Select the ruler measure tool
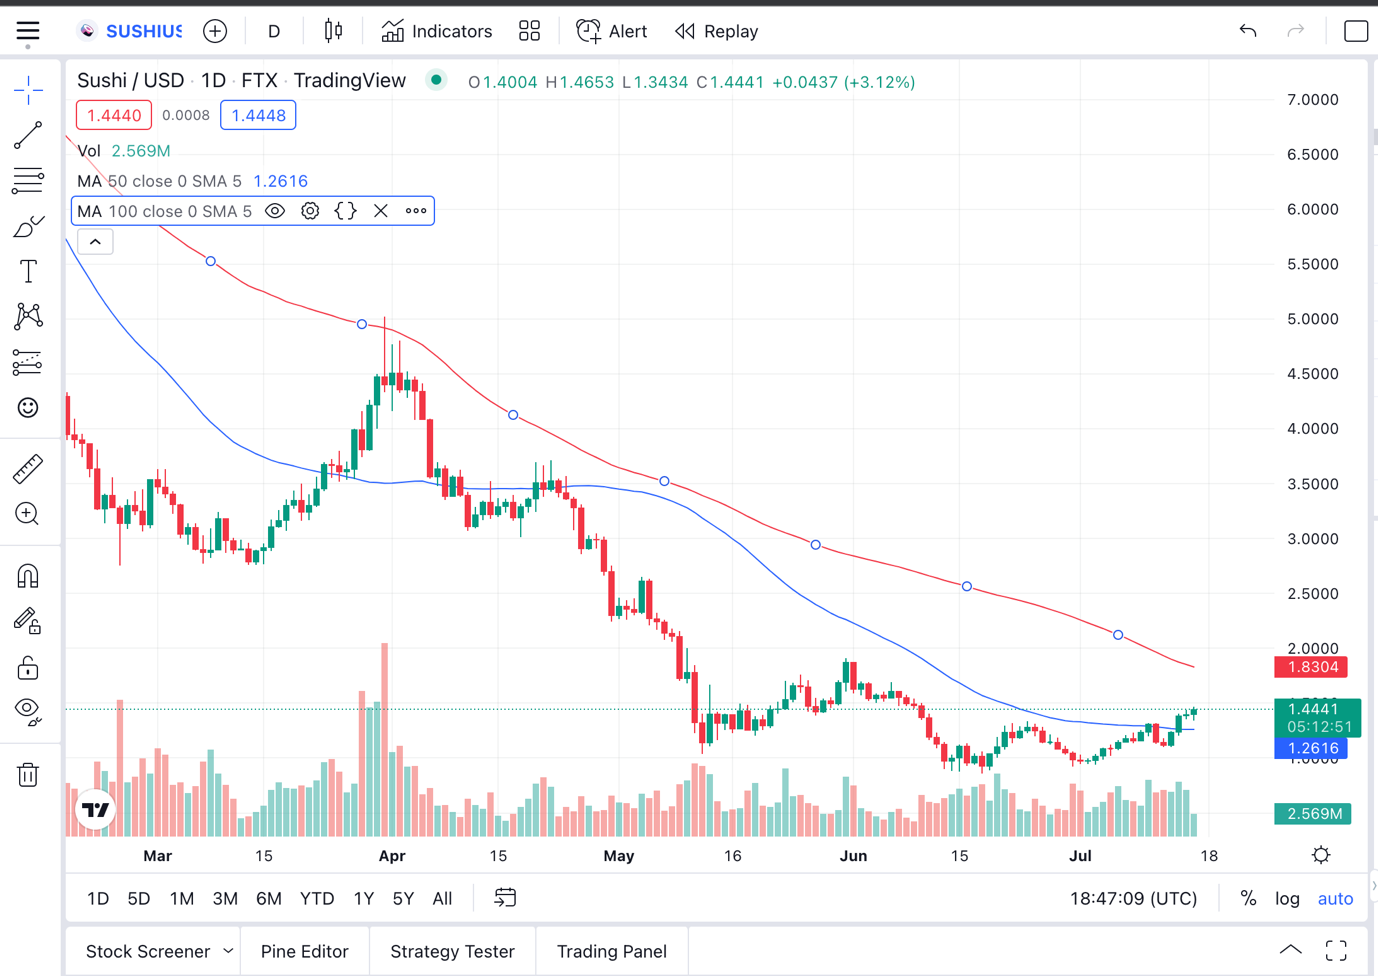This screenshot has width=1378, height=976. click(28, 468)
